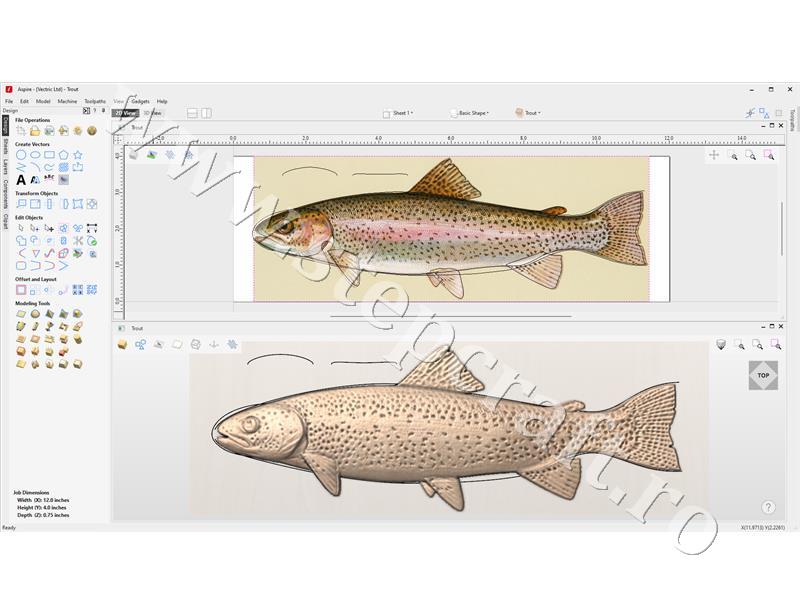Click the first Modeling Tools icon

tap(21, 314)
